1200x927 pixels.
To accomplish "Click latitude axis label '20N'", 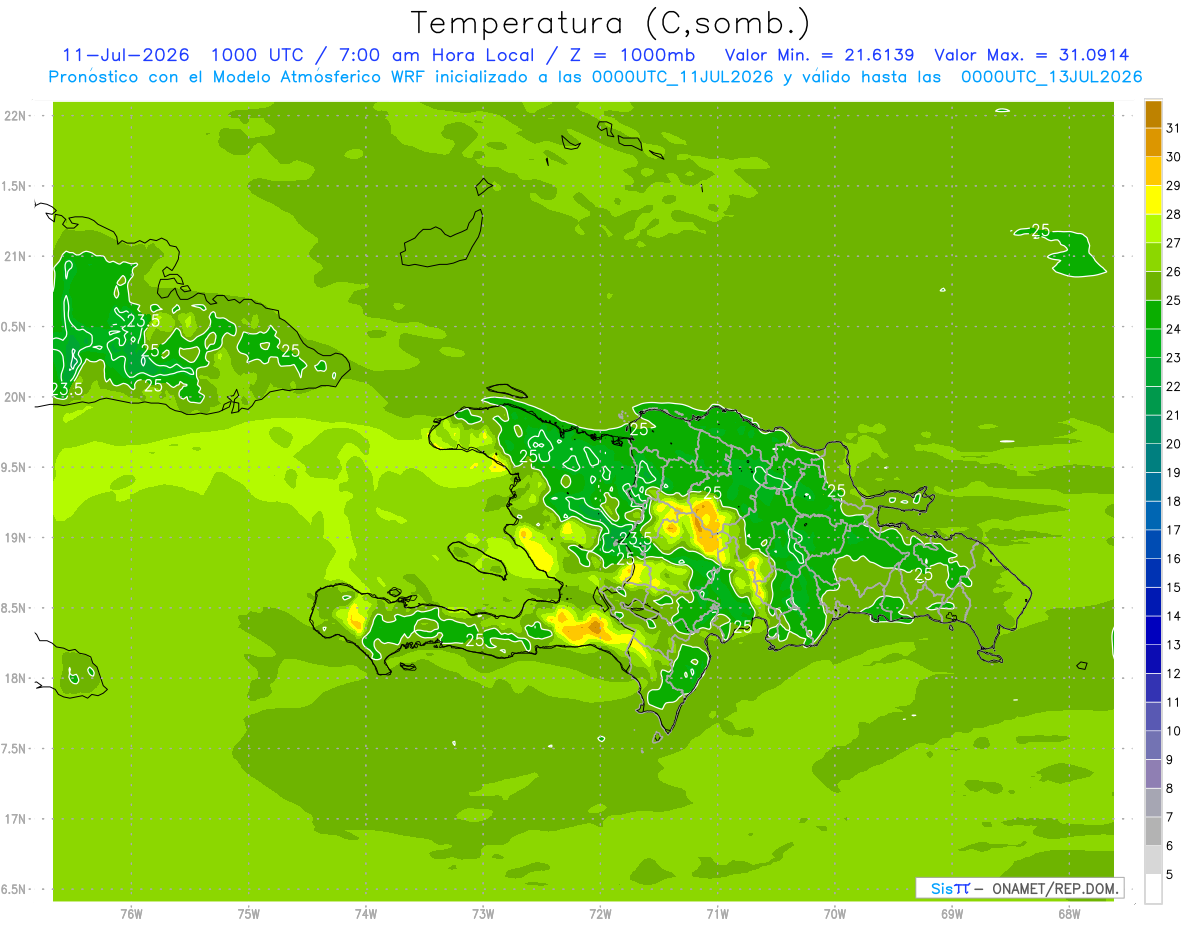I will click(x=17, y=397).
